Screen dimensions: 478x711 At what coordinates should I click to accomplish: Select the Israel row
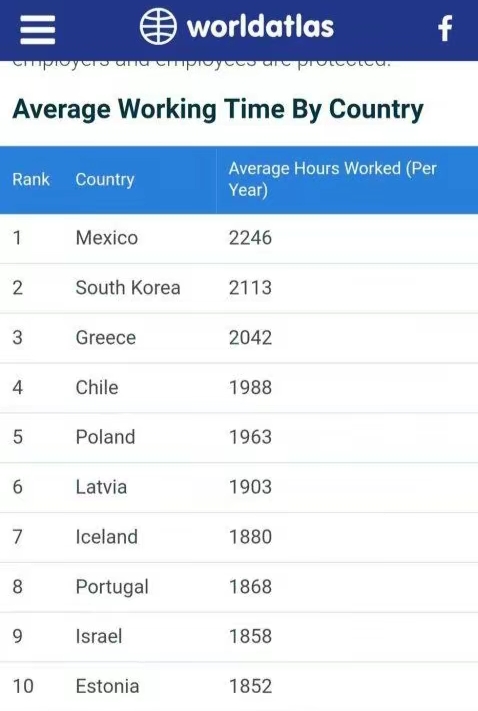coord(239,637)
